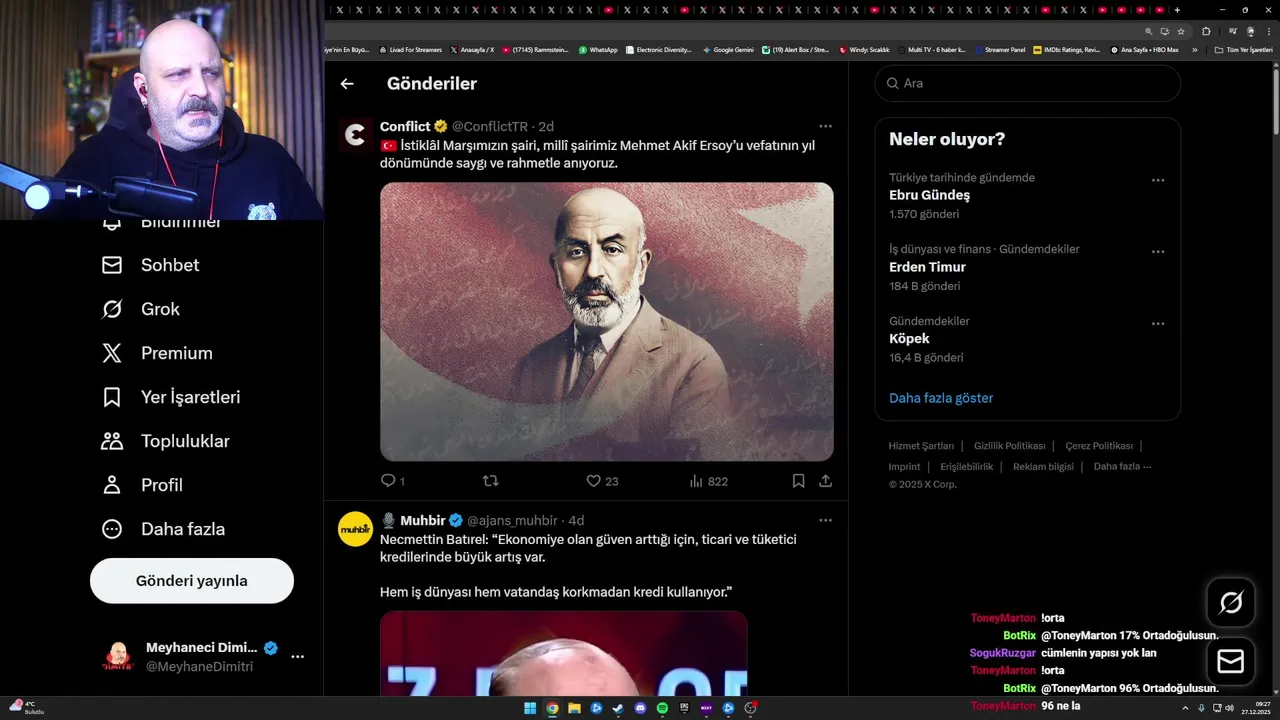The width and height of the screenshot is (1280, 720).
Task: Open the Yer İşaretleri bookmark icon
Action: [112, 397]
